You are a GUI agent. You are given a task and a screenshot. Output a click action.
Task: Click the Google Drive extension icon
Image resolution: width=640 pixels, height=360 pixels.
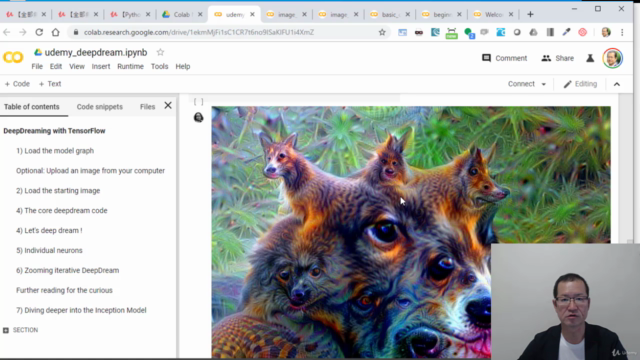pyautogui.click(x=533, y=32)
